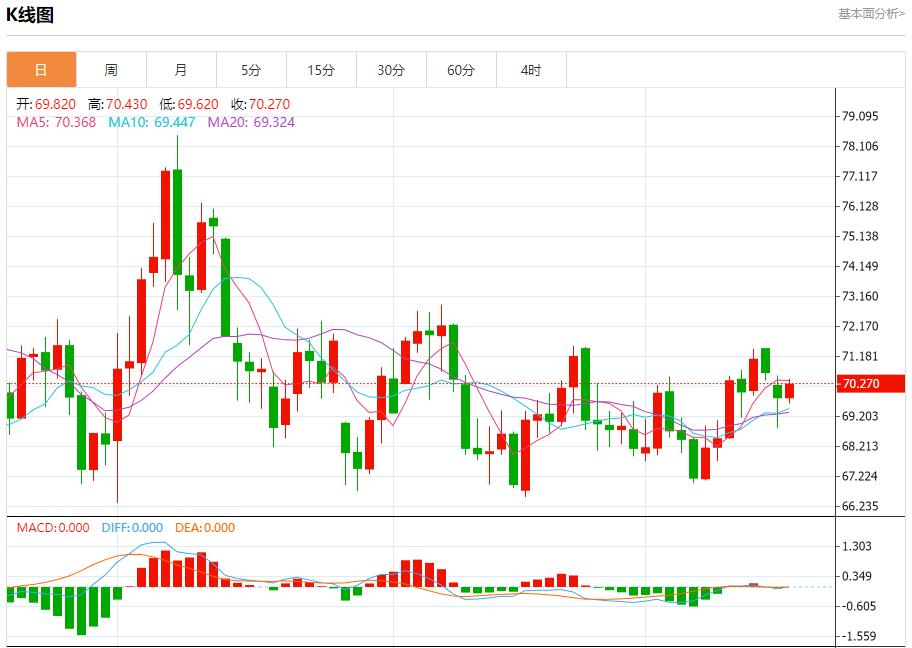Click the K线图 title heading
Screen dimensions: 912x648
click(x=31, y=15)
